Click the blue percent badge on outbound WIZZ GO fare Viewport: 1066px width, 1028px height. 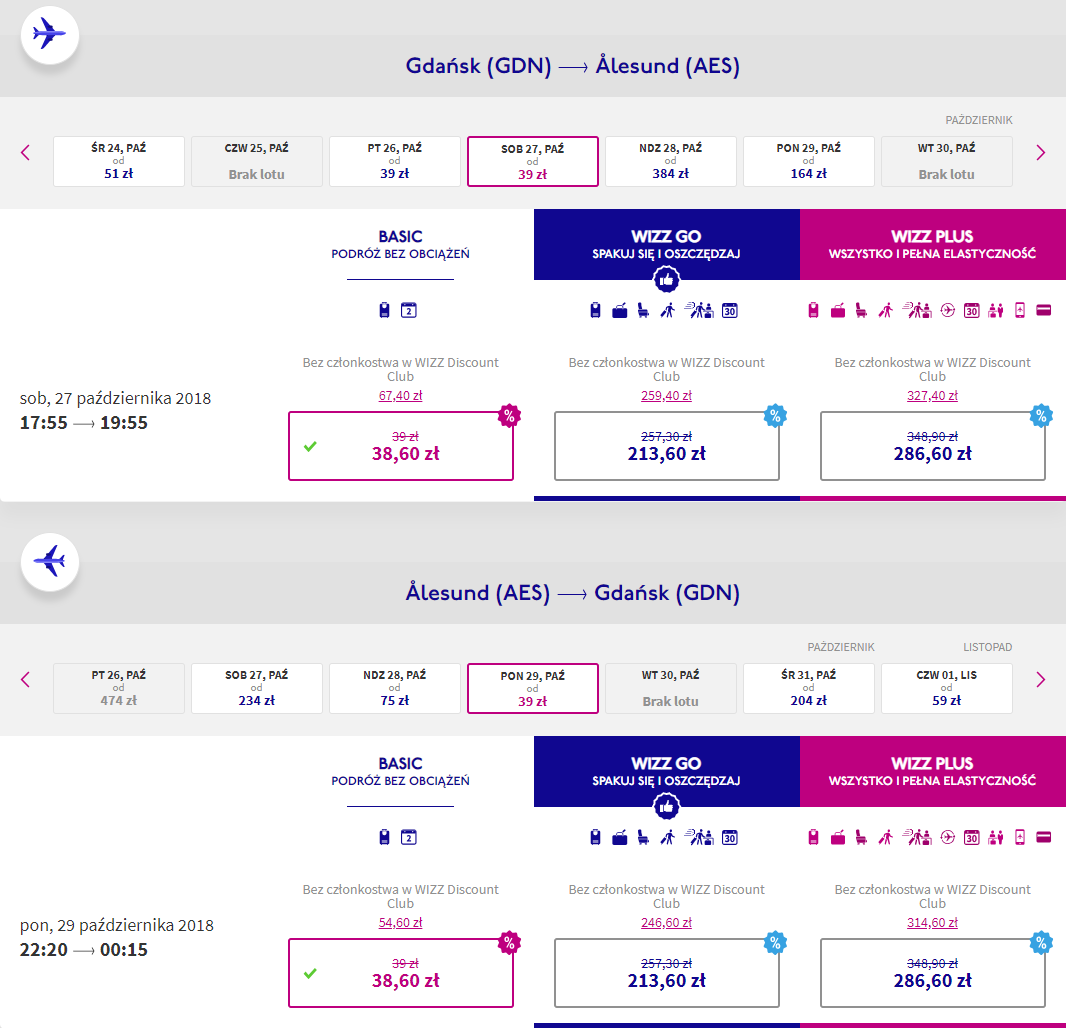point(775,415)
